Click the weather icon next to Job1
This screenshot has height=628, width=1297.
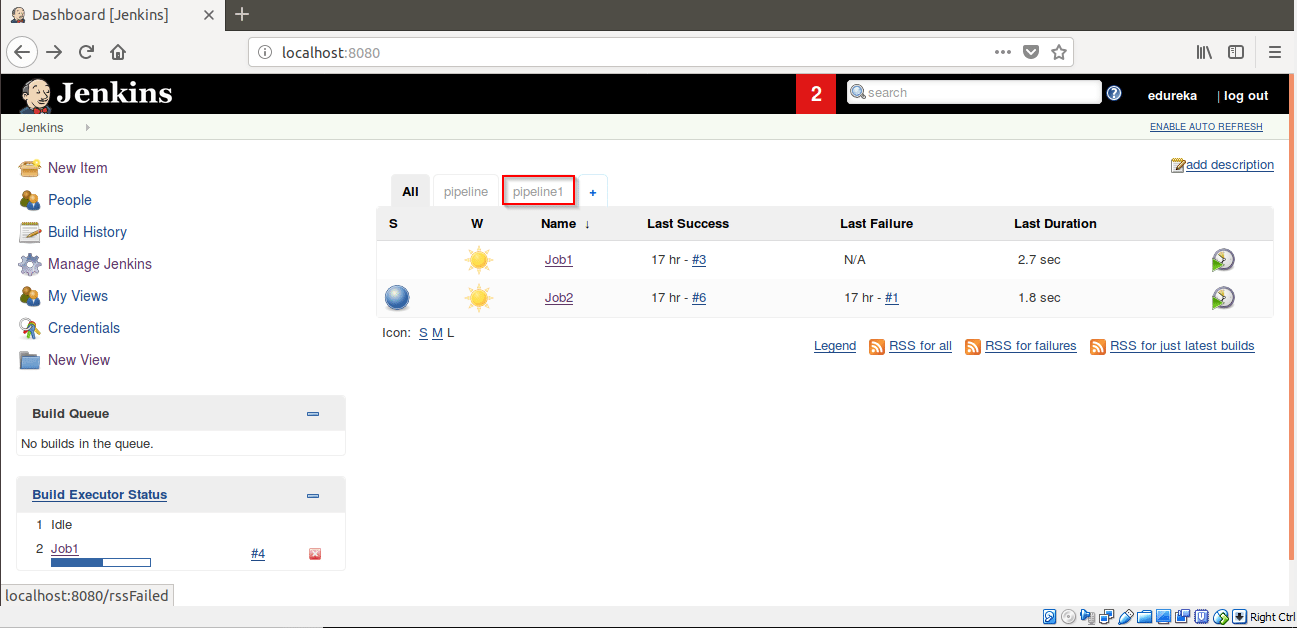point(478,259)
